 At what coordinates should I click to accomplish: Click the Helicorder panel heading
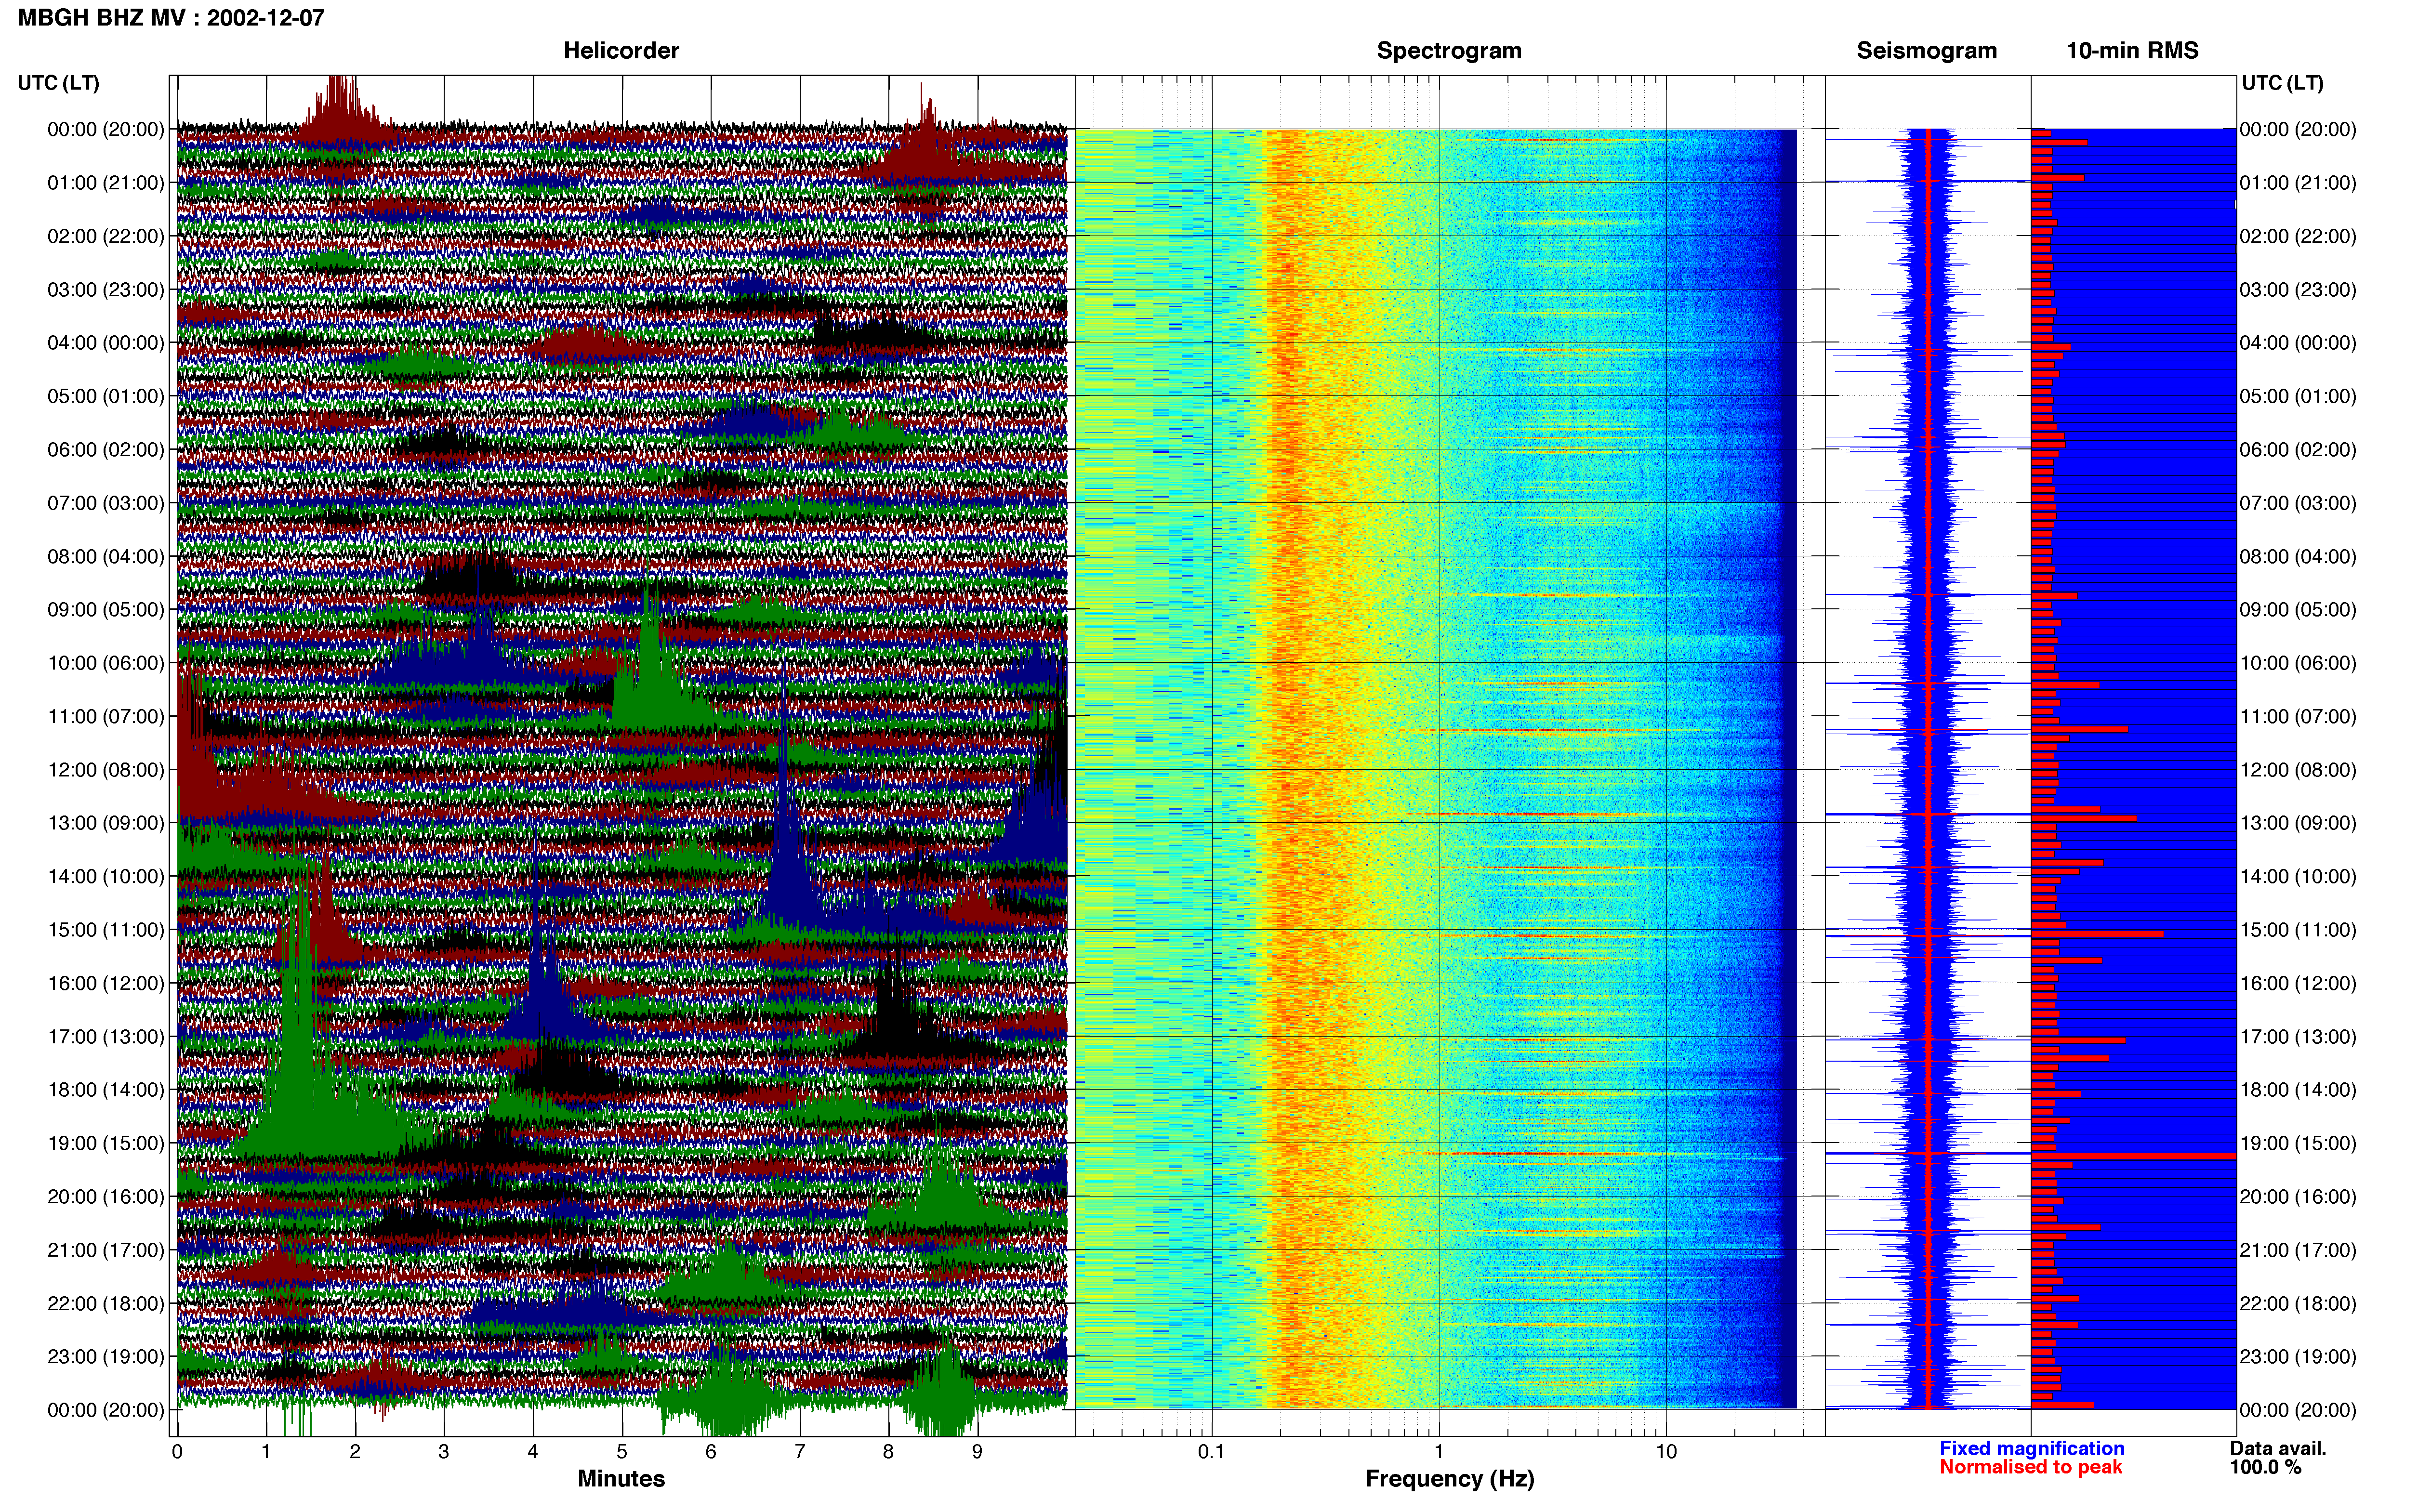click(621, 51)
